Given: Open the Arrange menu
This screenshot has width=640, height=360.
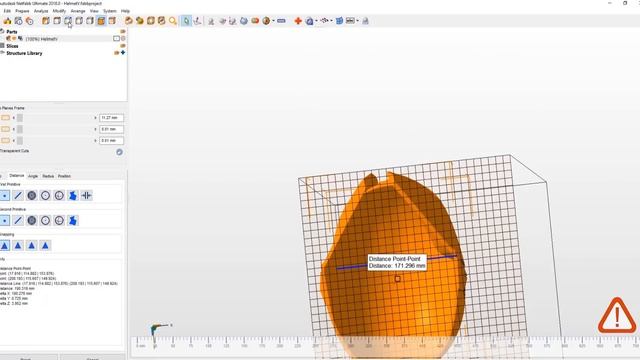Looking at the screenshot, I should 78,11.
